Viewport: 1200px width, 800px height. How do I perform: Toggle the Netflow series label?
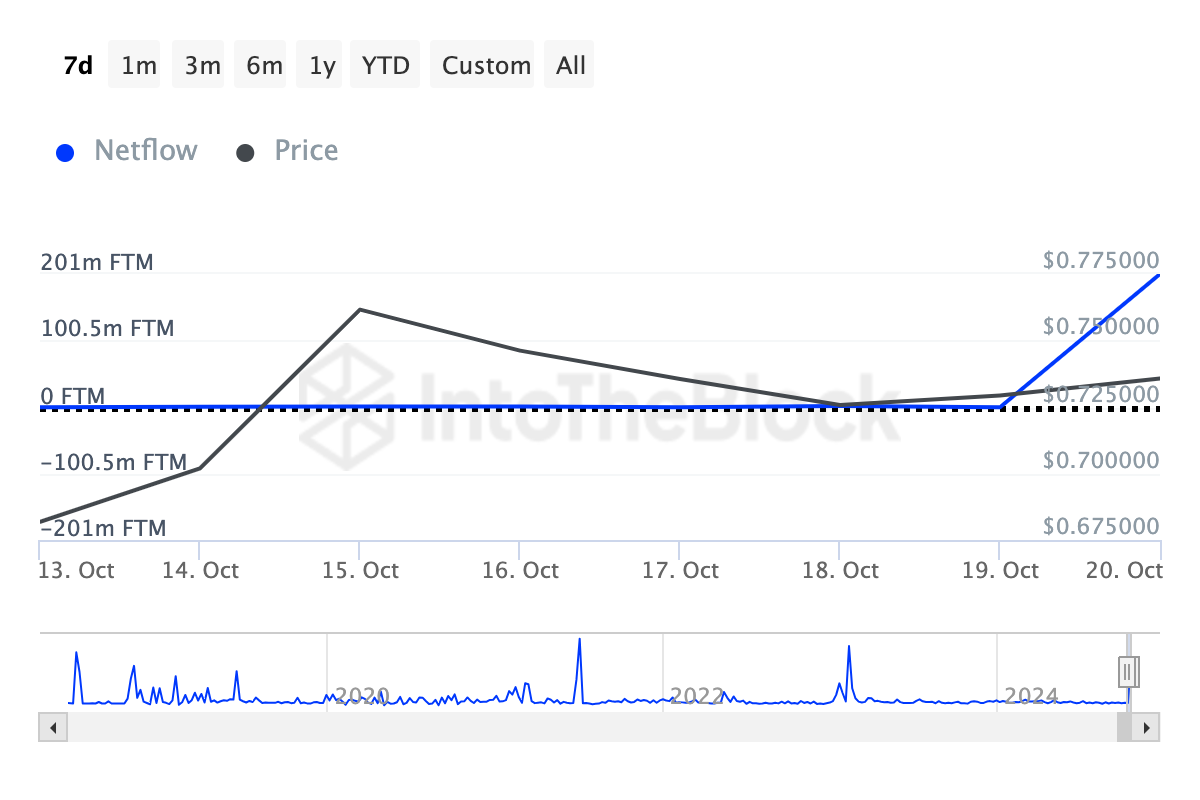[x=145, y=151]
